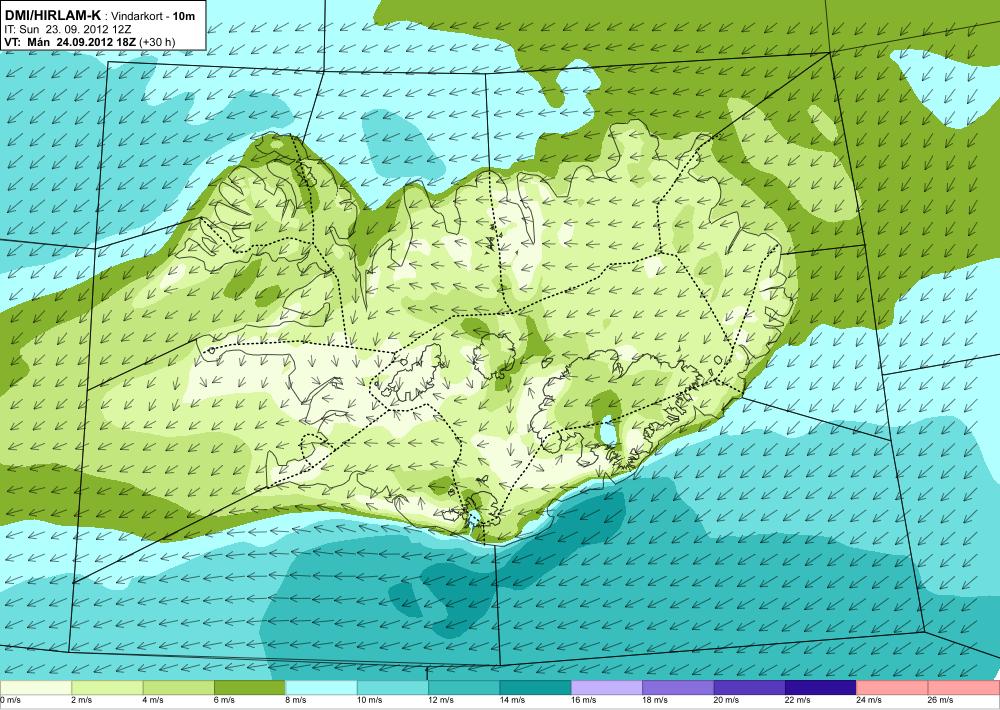Select the violet-blue 20–22 m/s legend swatch
This screenshot has width=1000, height=710.
point(750,688)
